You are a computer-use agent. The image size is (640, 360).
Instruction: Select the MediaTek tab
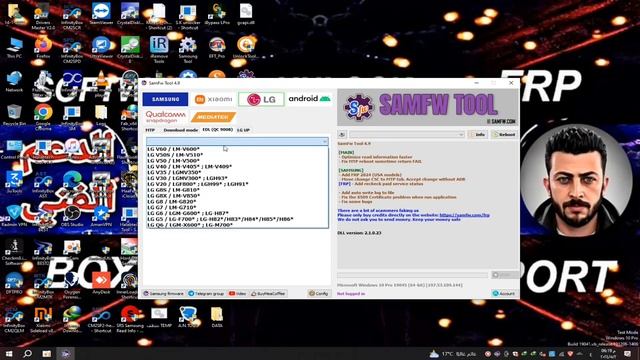[213, 117]
